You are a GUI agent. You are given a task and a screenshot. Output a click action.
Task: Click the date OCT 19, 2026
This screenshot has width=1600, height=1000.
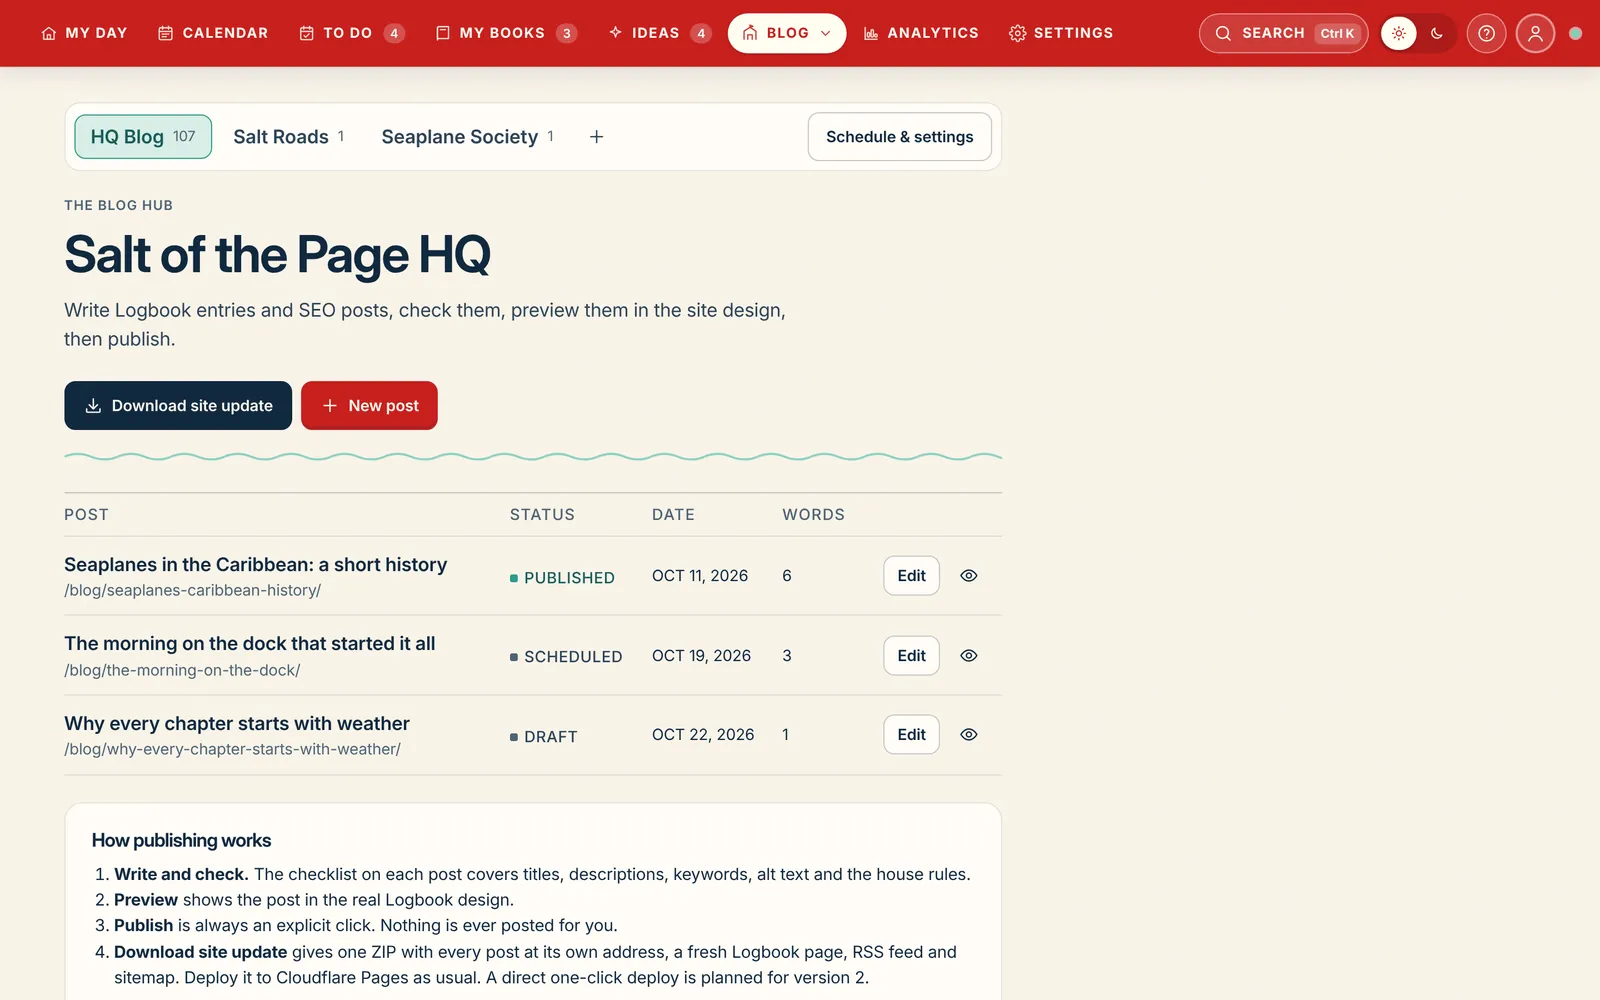pyautogui.click(x=701, y=656)
